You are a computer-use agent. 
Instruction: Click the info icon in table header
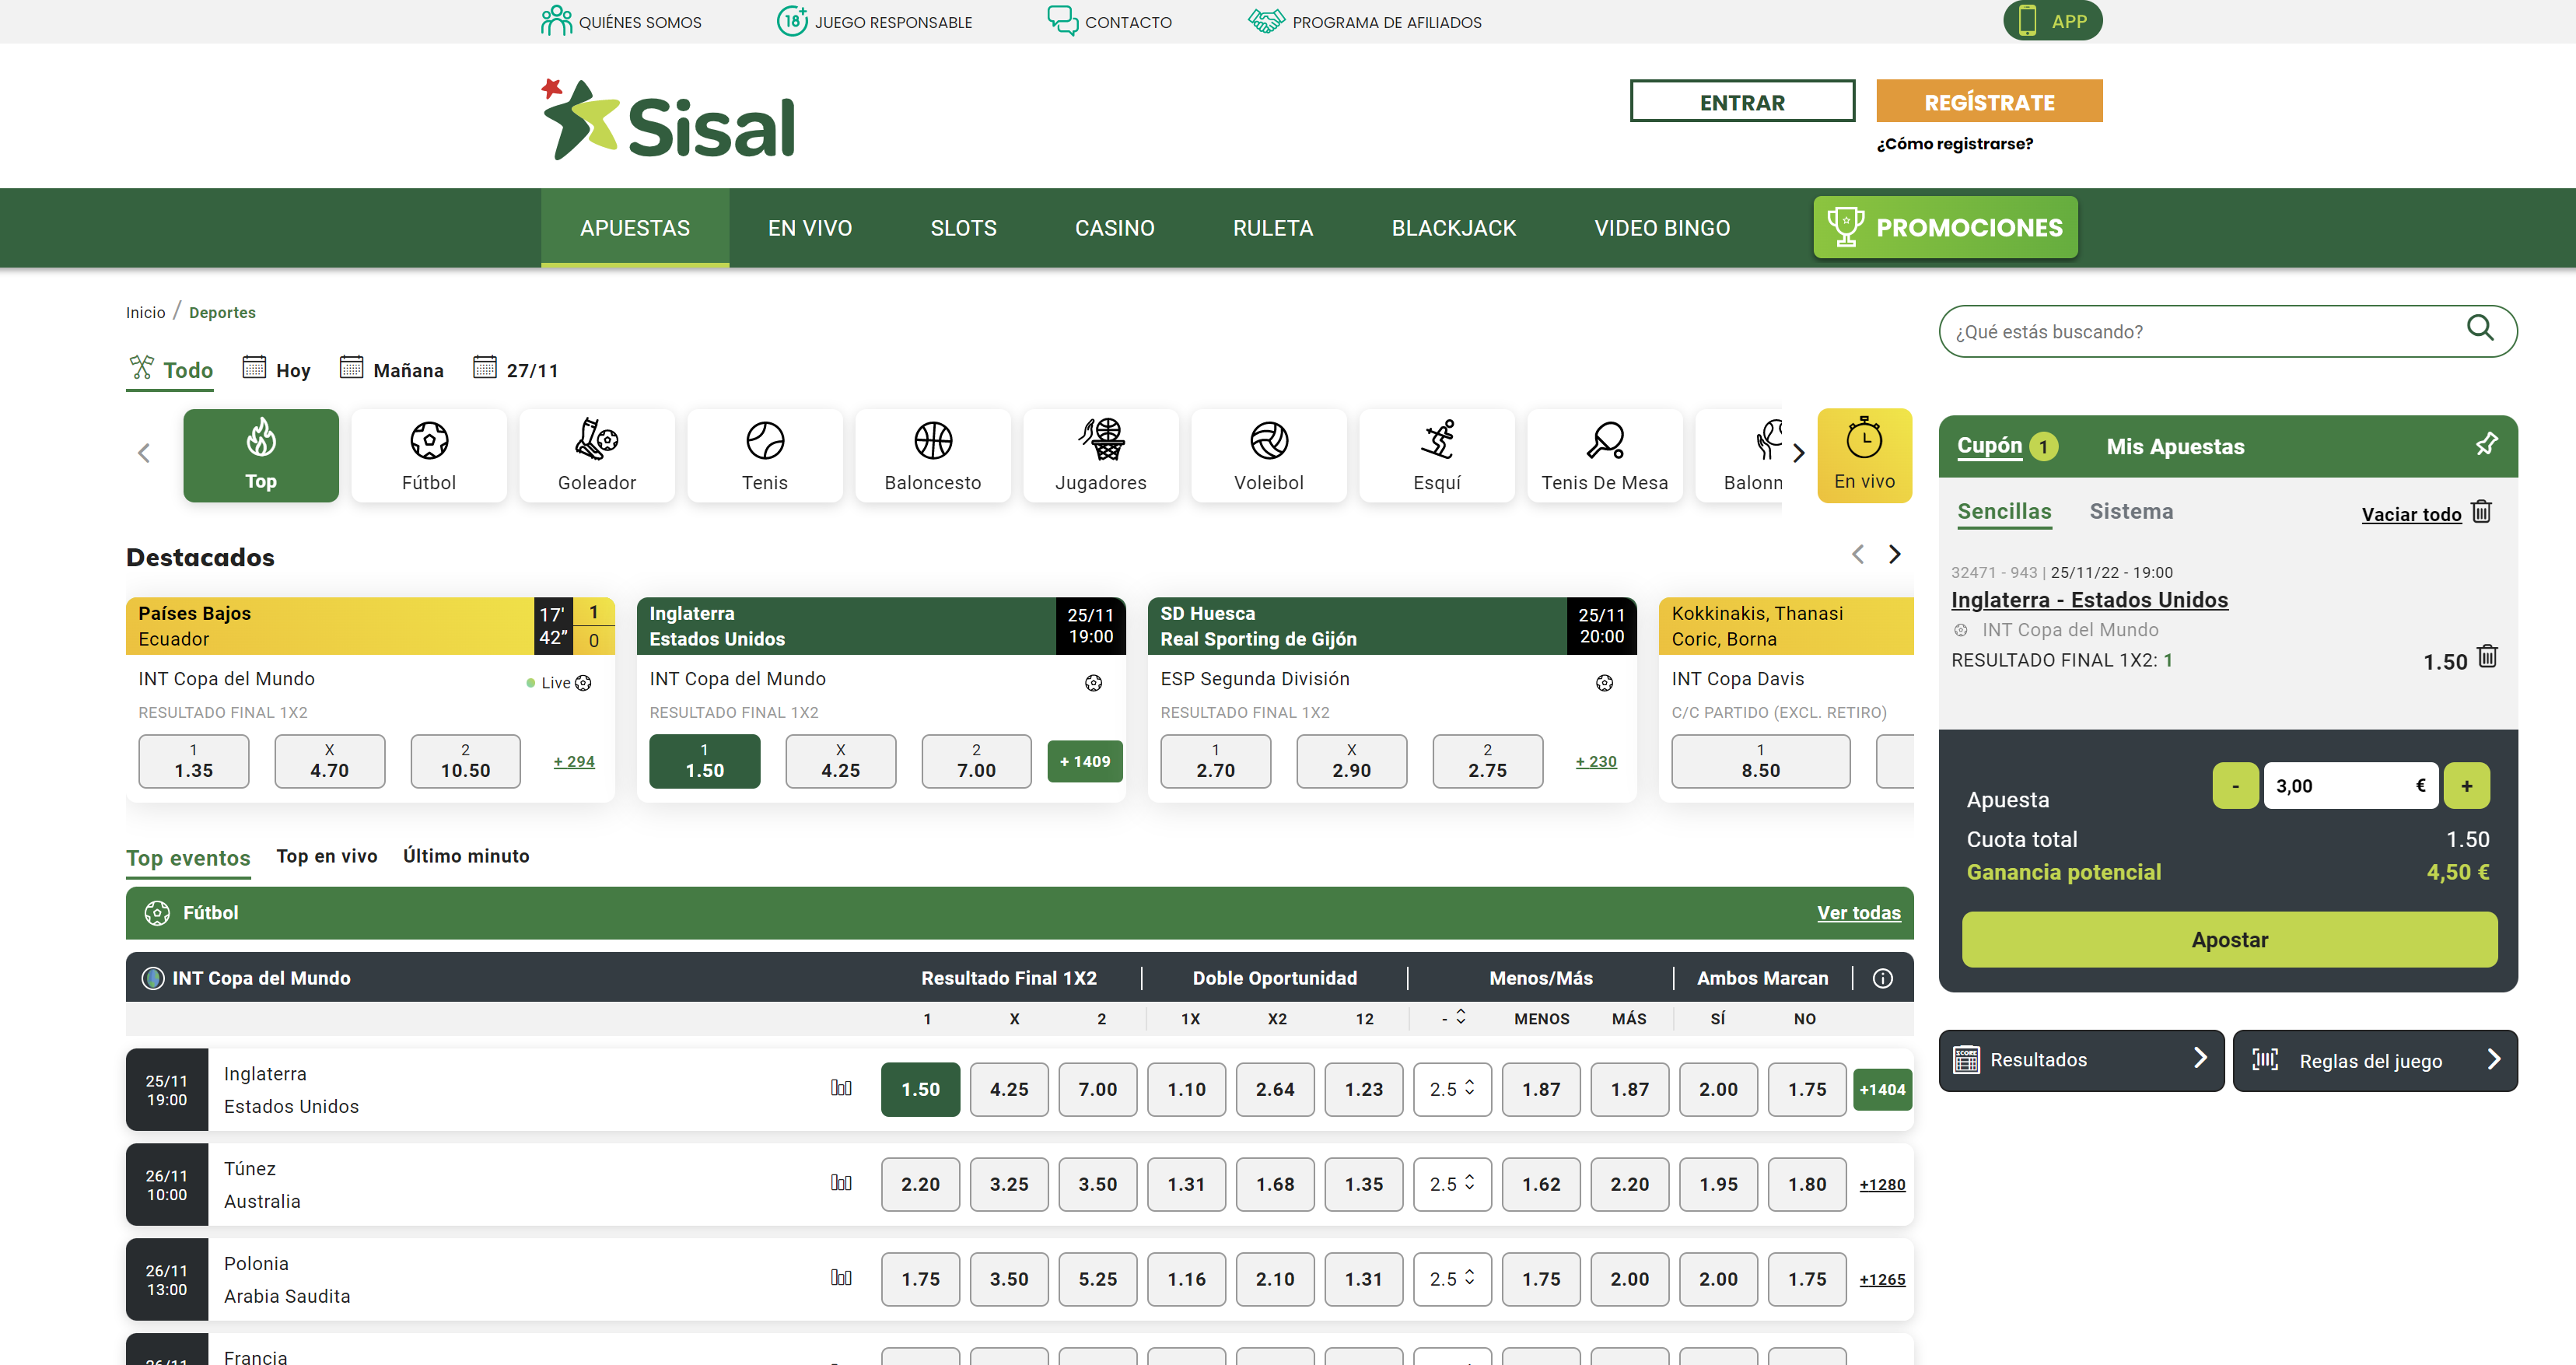click(x=1882, y=978)
